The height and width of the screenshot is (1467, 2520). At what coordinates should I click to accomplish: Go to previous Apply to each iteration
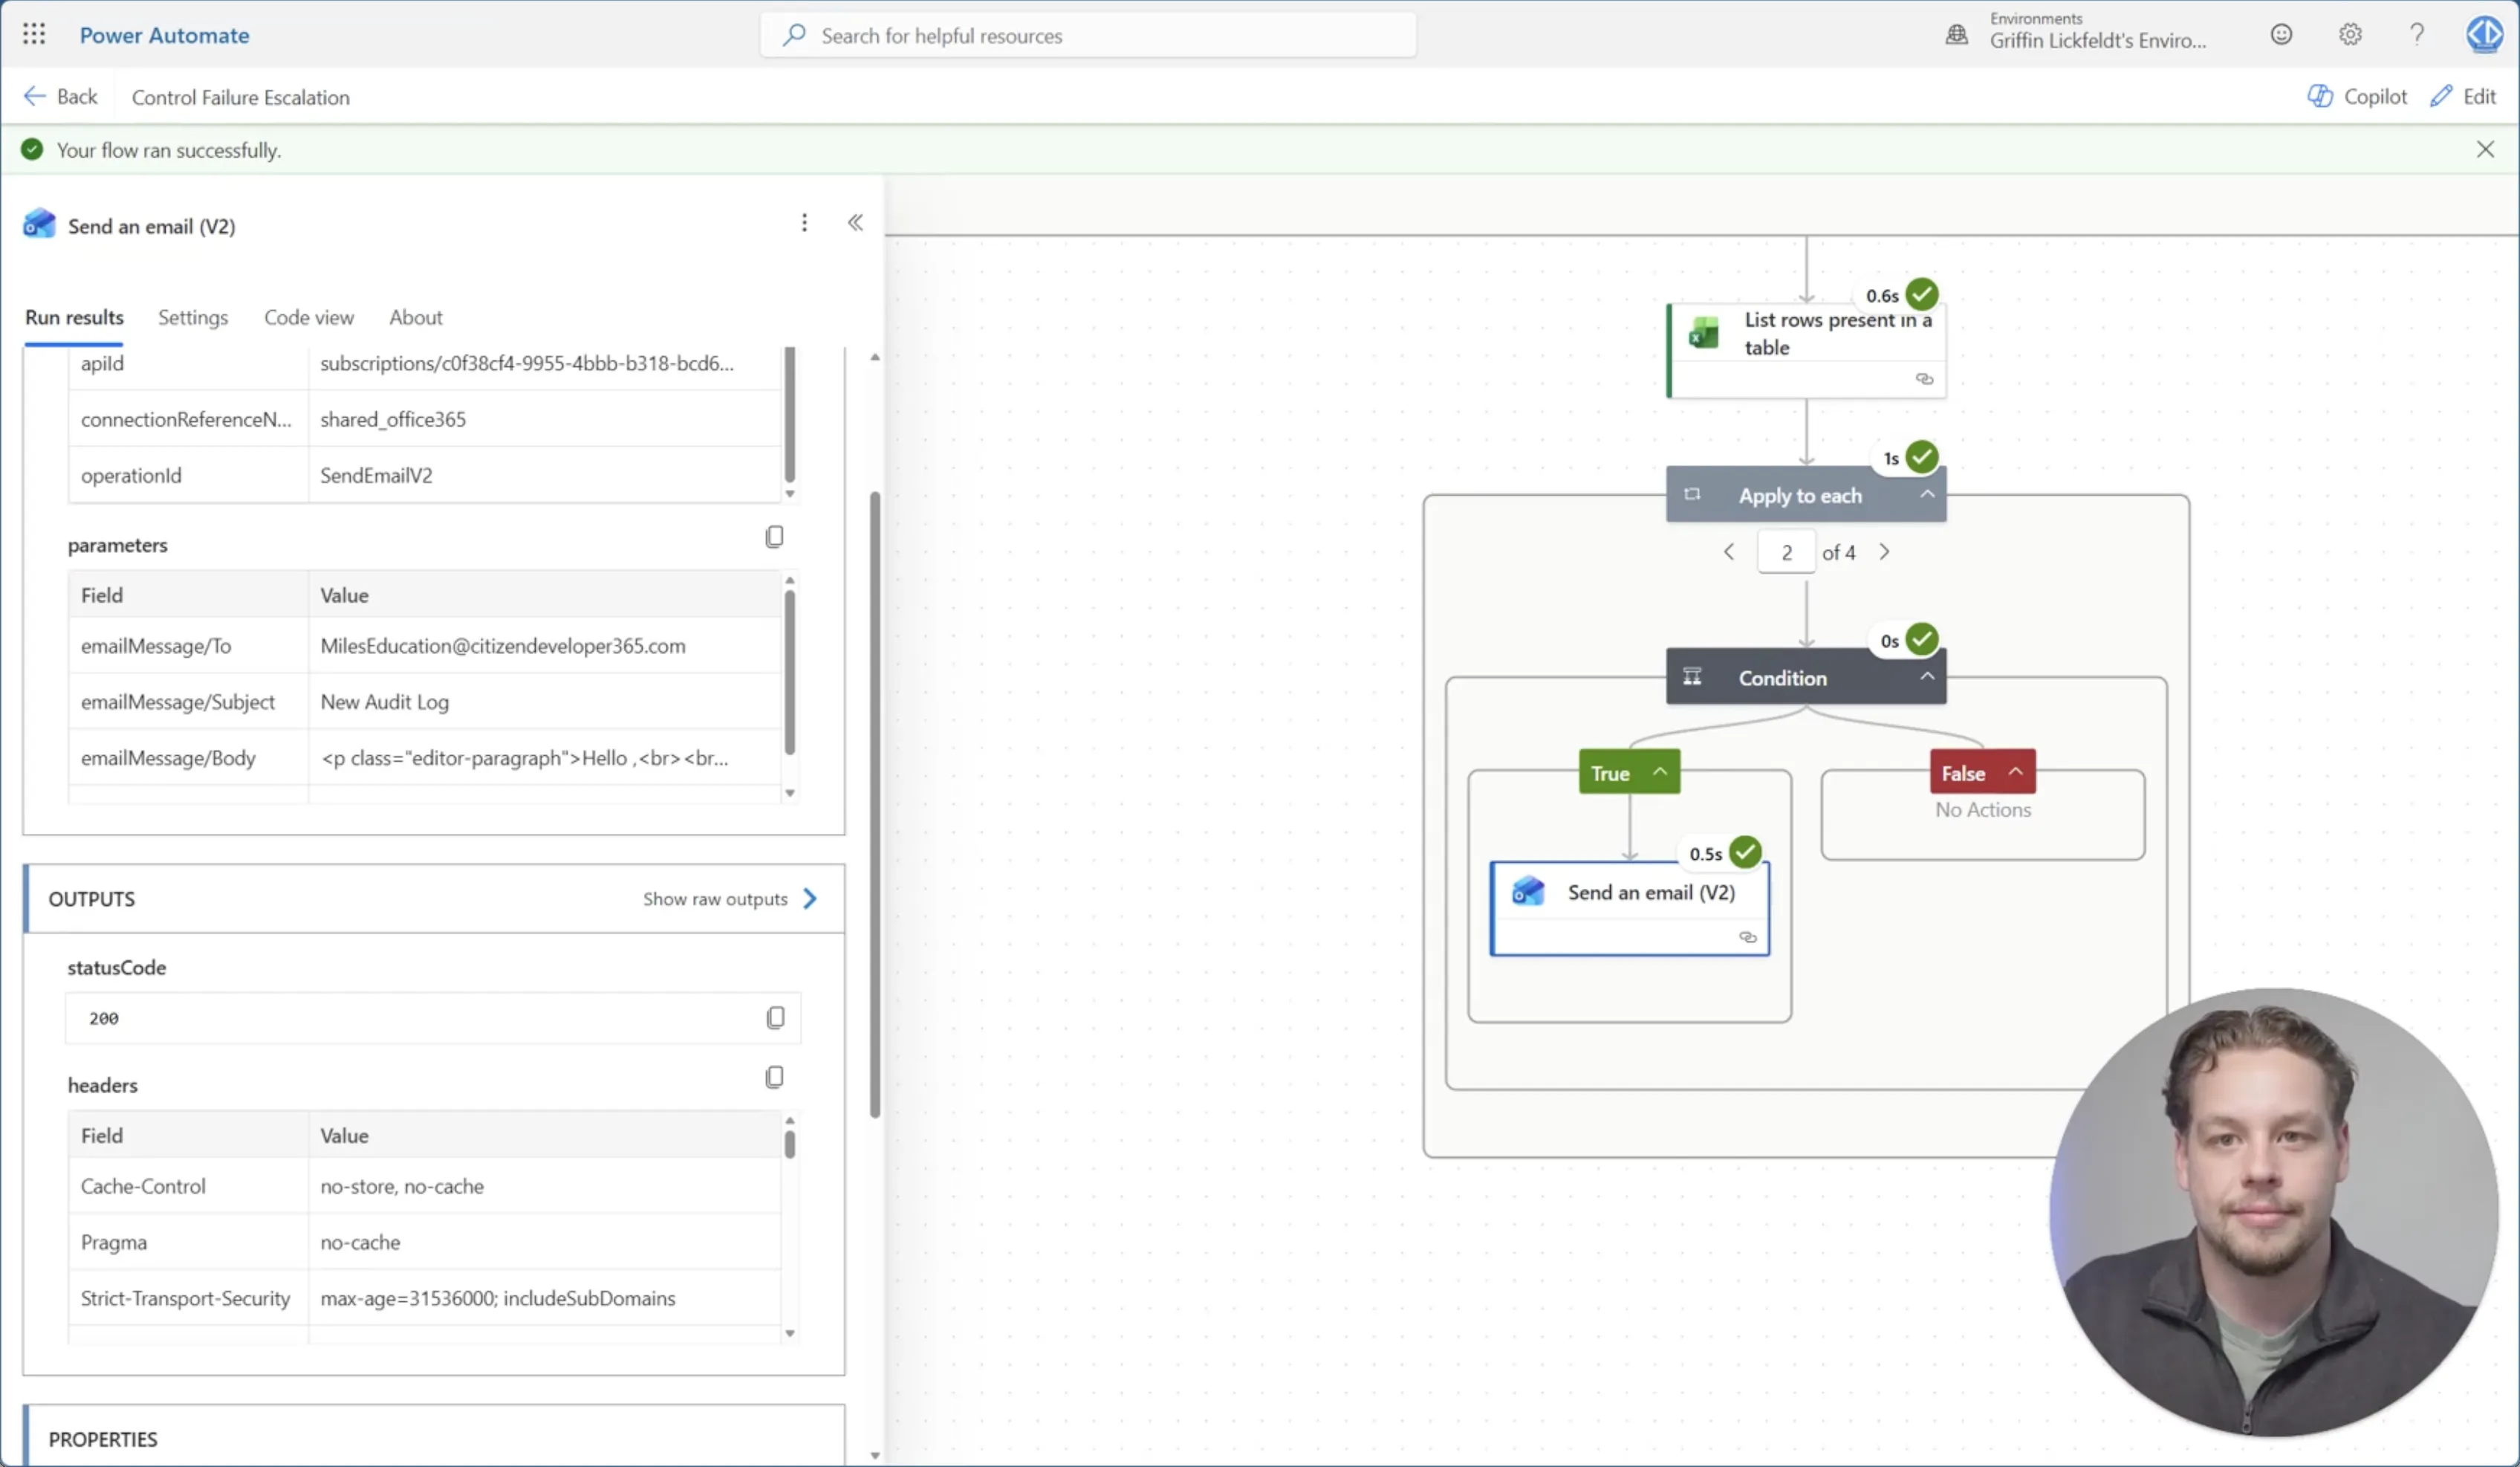[1728, 552]
